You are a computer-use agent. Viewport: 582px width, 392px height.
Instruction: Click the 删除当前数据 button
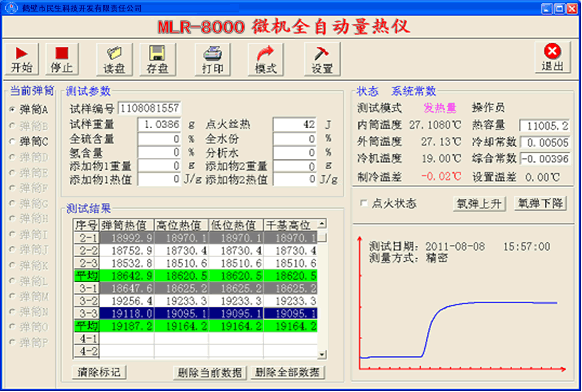click(210, 372)
